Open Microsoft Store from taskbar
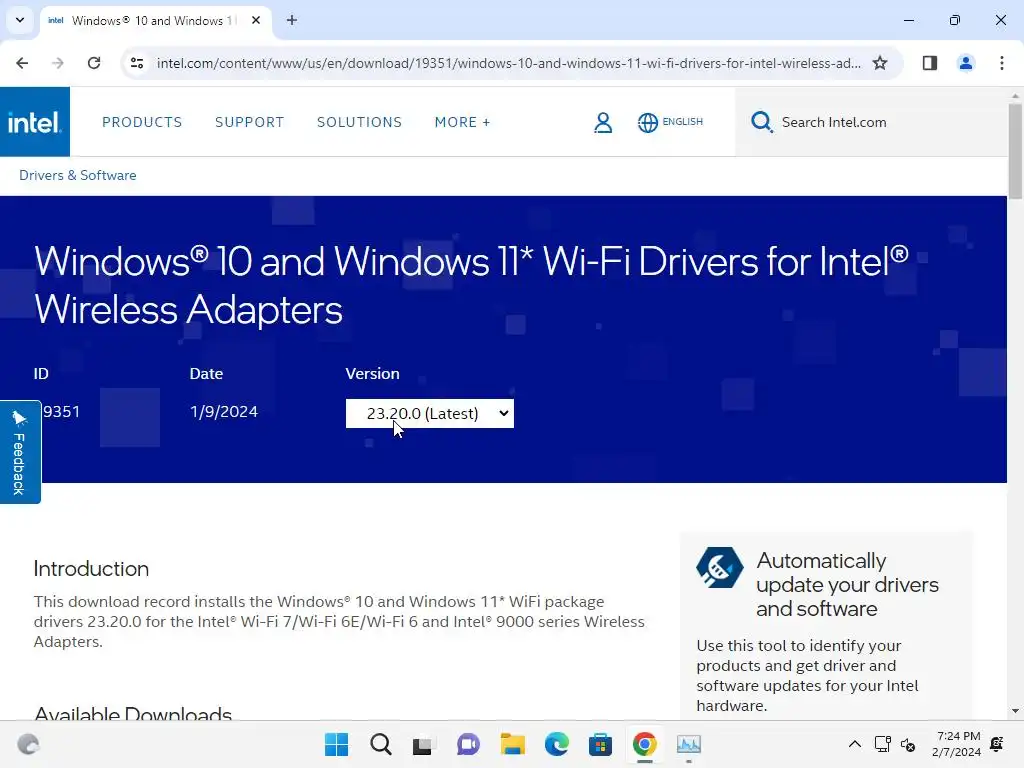The image size is (1024, 768). [x=600, y=744]
